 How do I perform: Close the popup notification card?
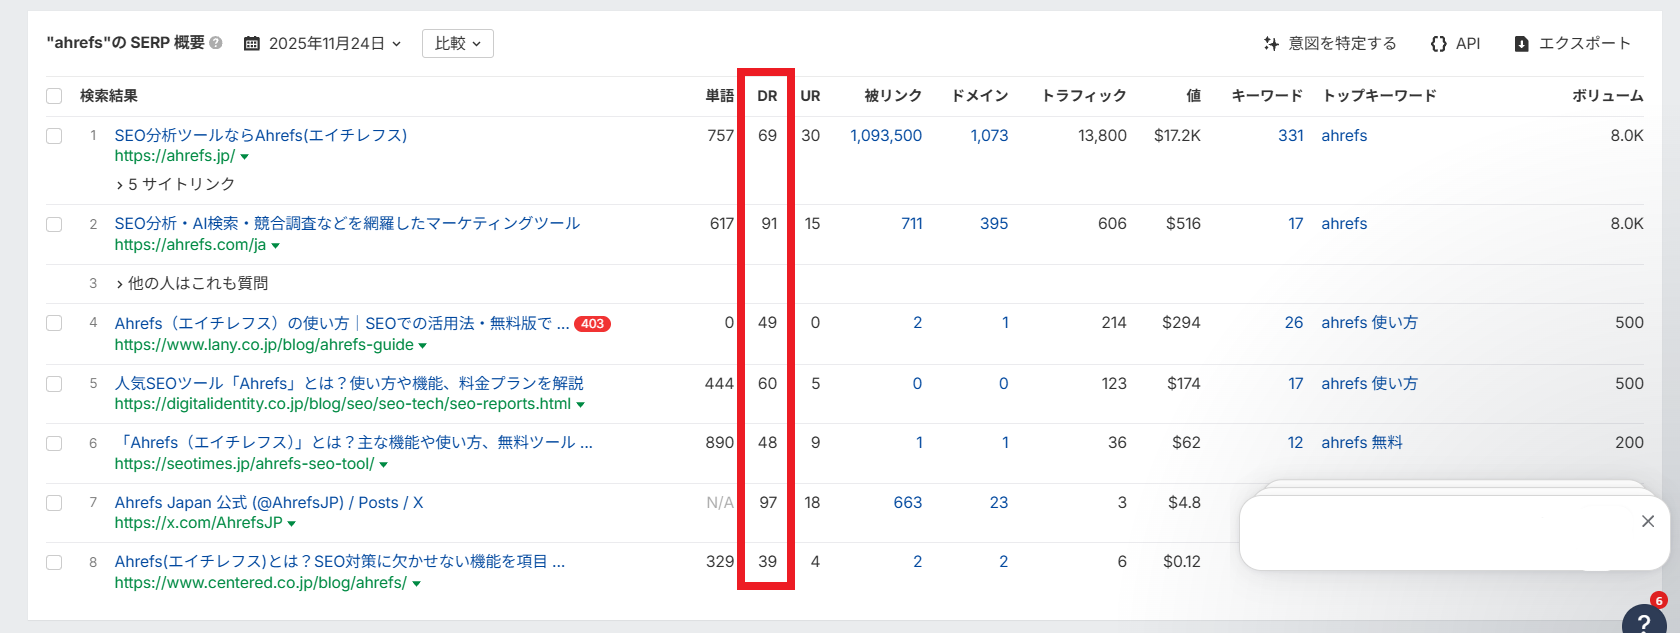click(x=1648, y=521)
